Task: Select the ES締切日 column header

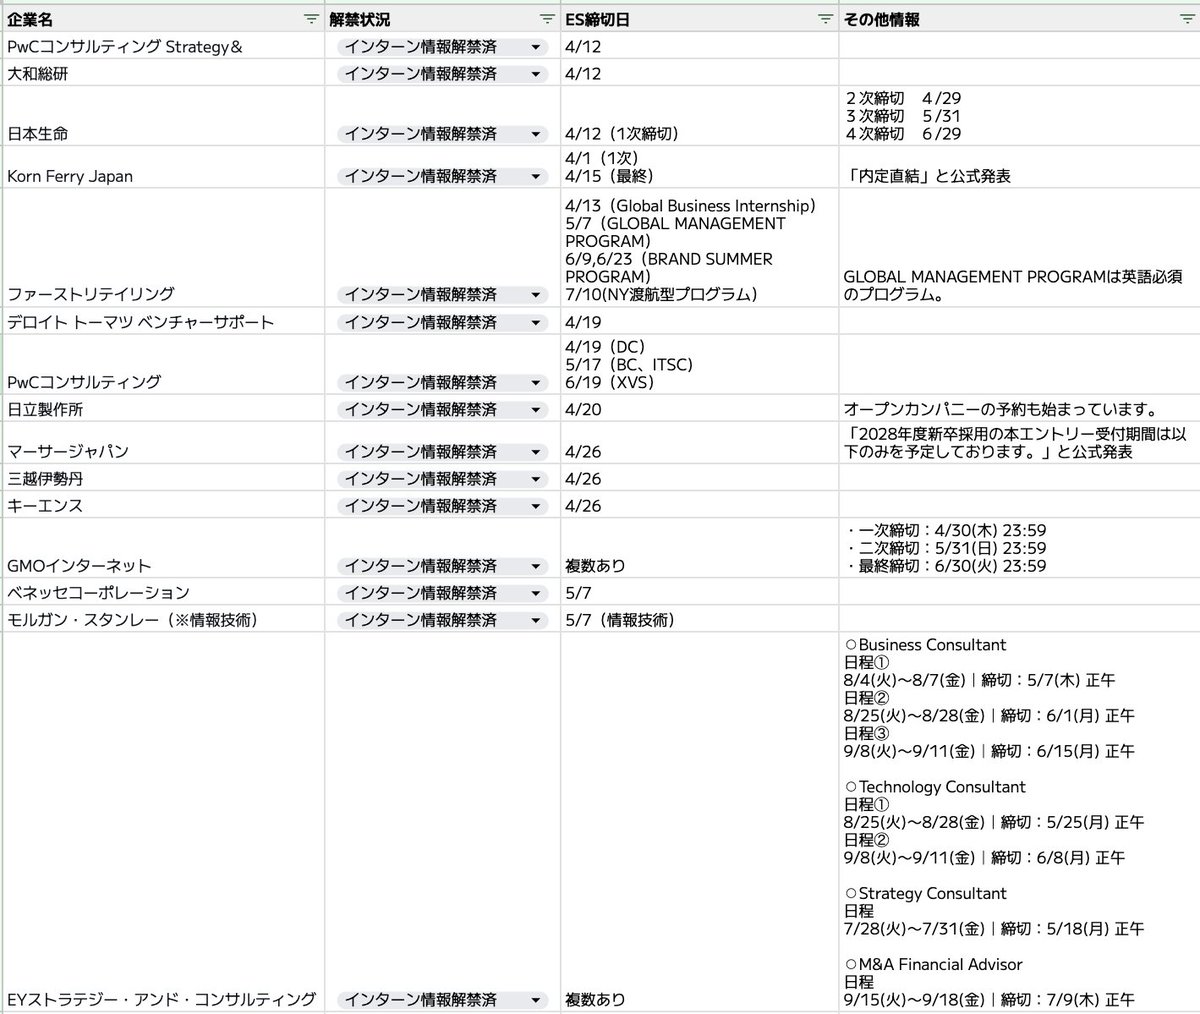Action: pos(699,19)
